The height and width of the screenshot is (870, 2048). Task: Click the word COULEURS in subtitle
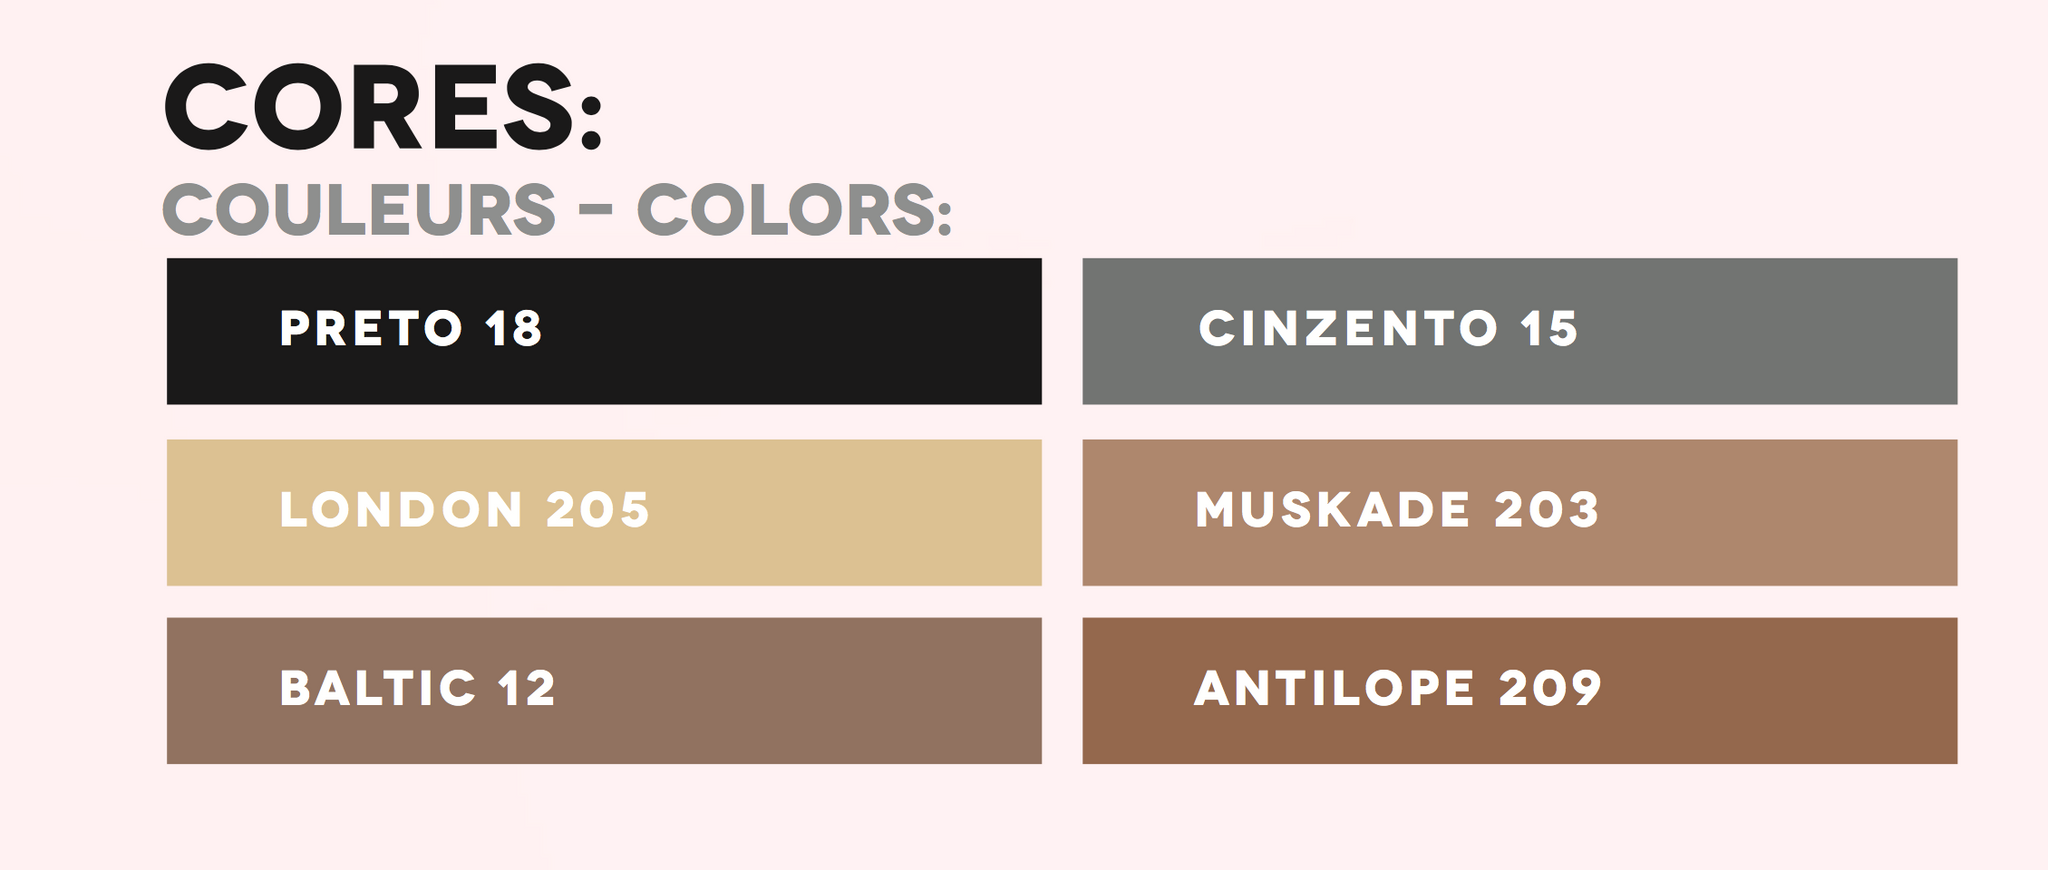coord(359,210)
